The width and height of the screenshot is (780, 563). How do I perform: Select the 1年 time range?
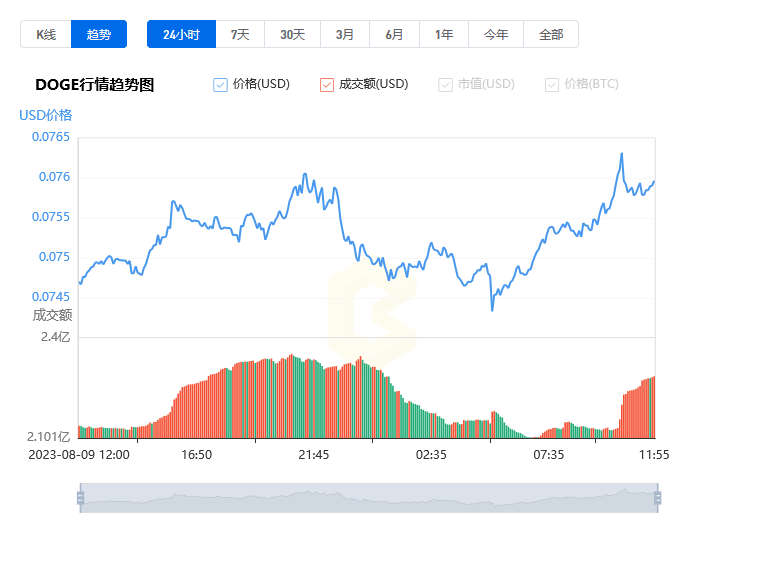click(x=444, y=34)
